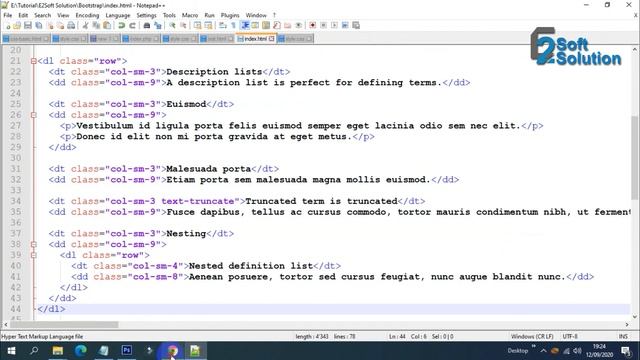Click the macro Playback icon
640x360 pixels.
pos(334,25)
